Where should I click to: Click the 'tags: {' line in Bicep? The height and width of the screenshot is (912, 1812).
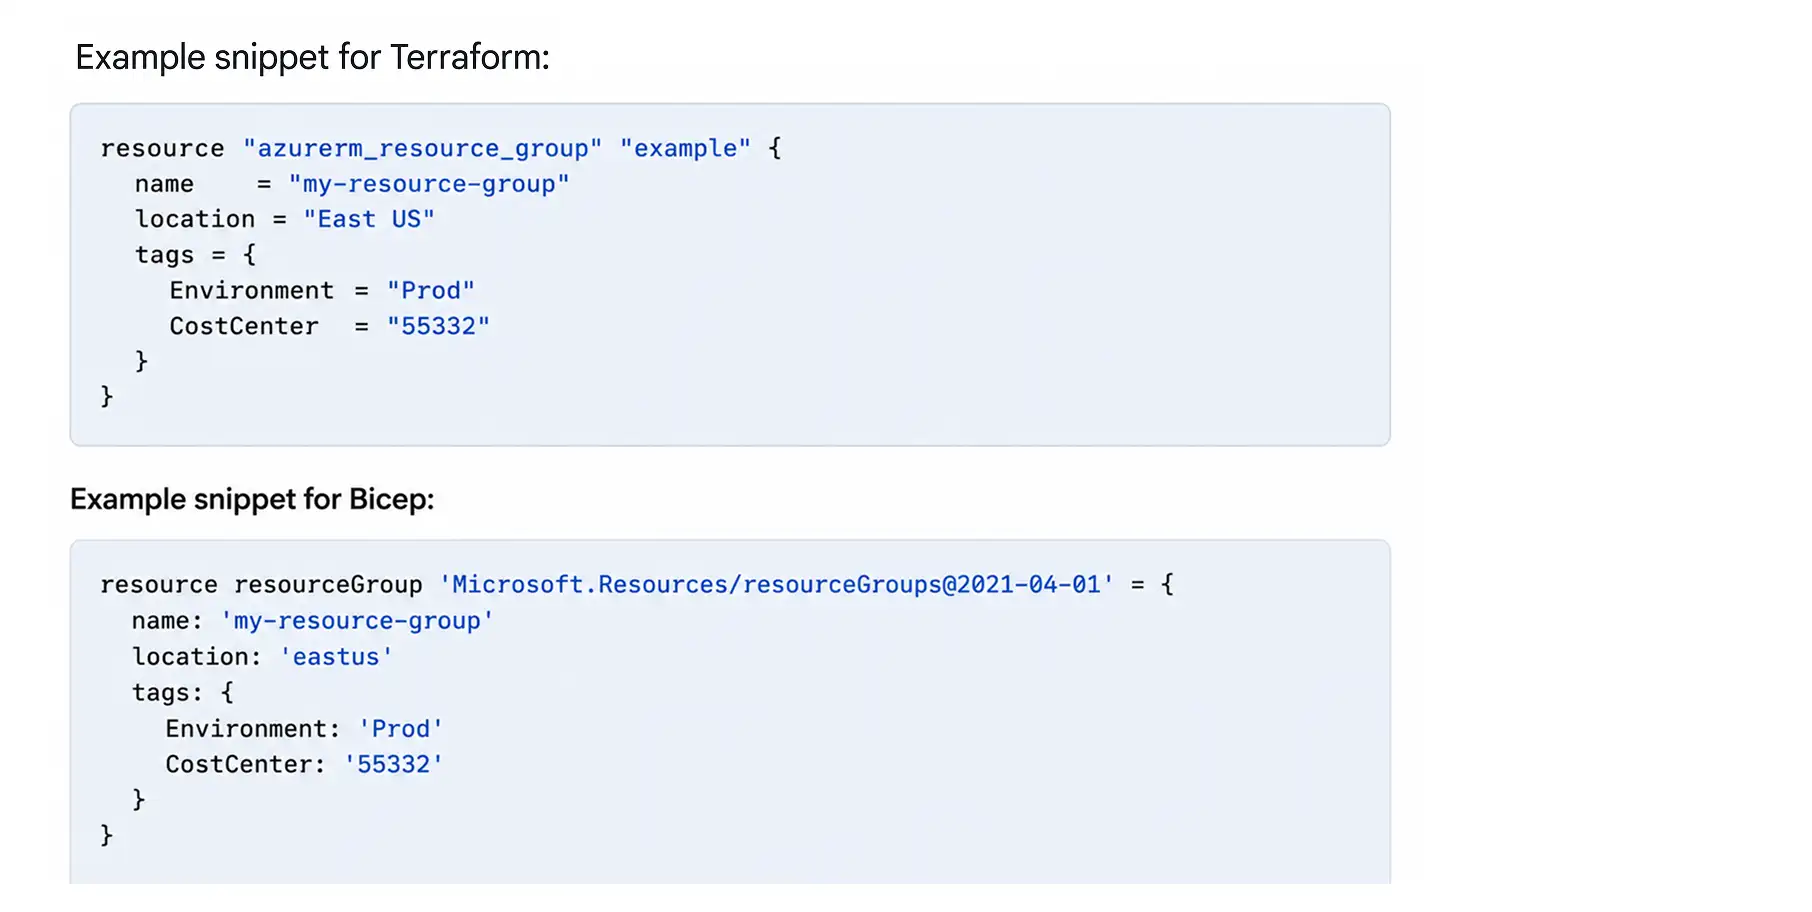(183, 692)
